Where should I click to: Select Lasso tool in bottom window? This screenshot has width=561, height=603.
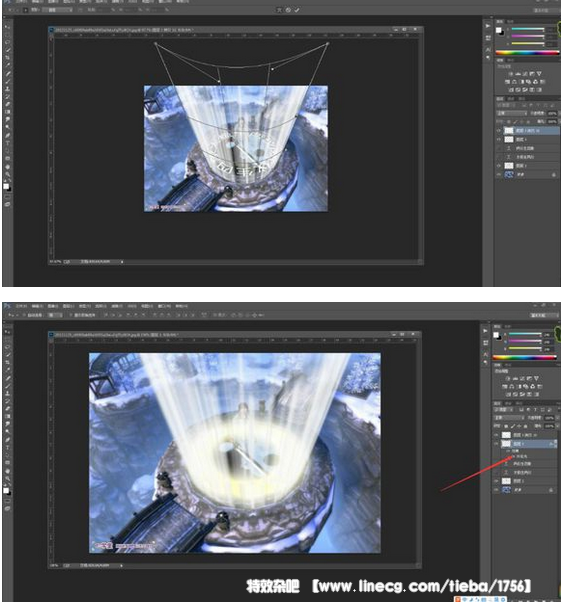pyautogui.click(x=8, y=347)
